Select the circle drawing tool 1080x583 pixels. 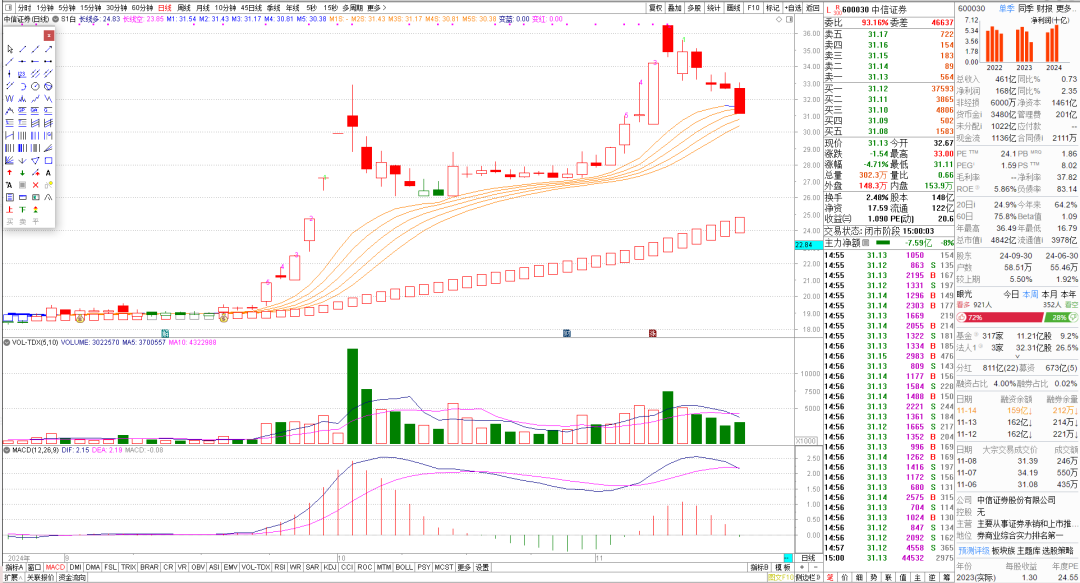(35, 86)
